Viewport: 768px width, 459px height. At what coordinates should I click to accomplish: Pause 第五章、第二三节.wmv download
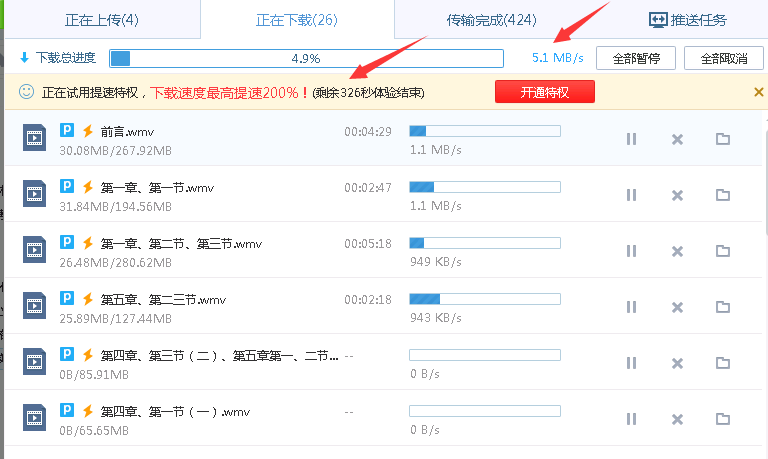click(631, 307)
